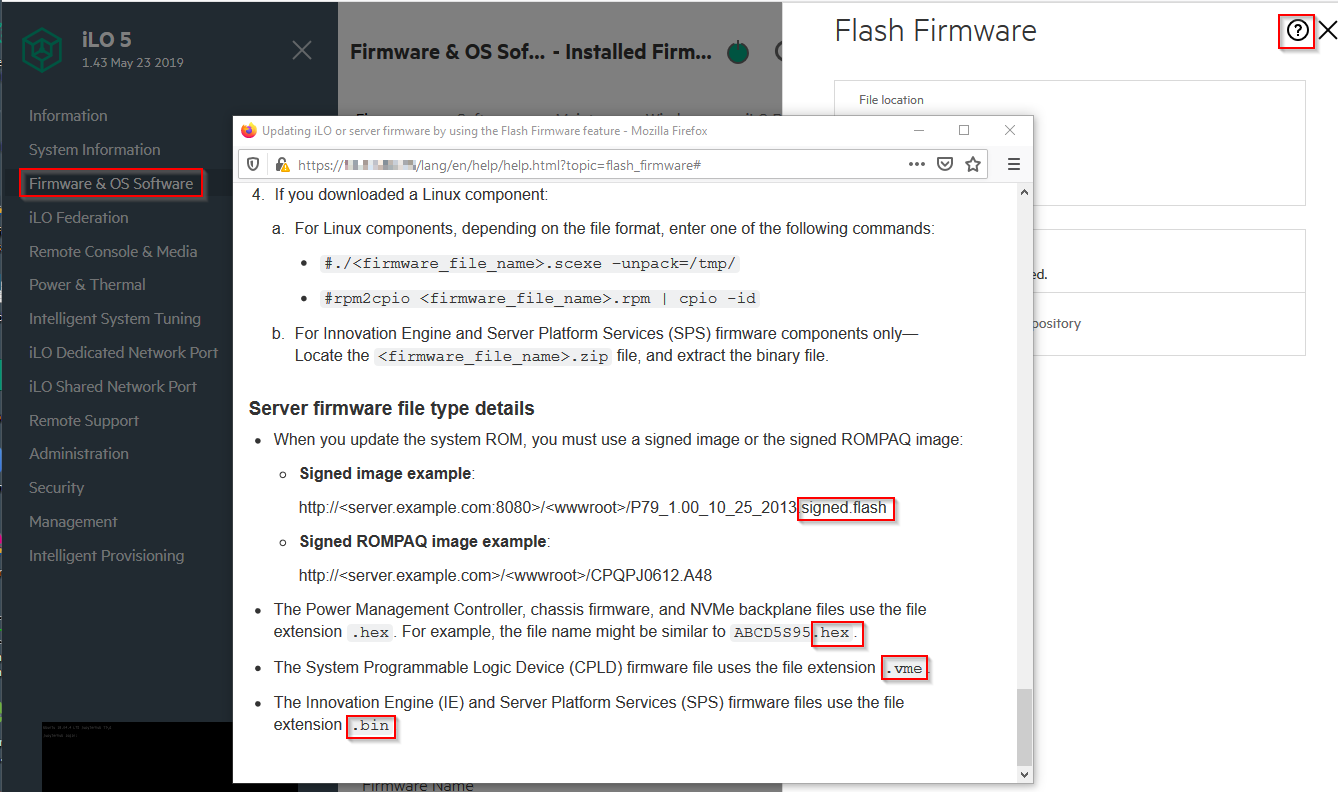Click the insecure connection padlock icon
This screenshot has height=792, width=1338.
click(x=282, y=165)
